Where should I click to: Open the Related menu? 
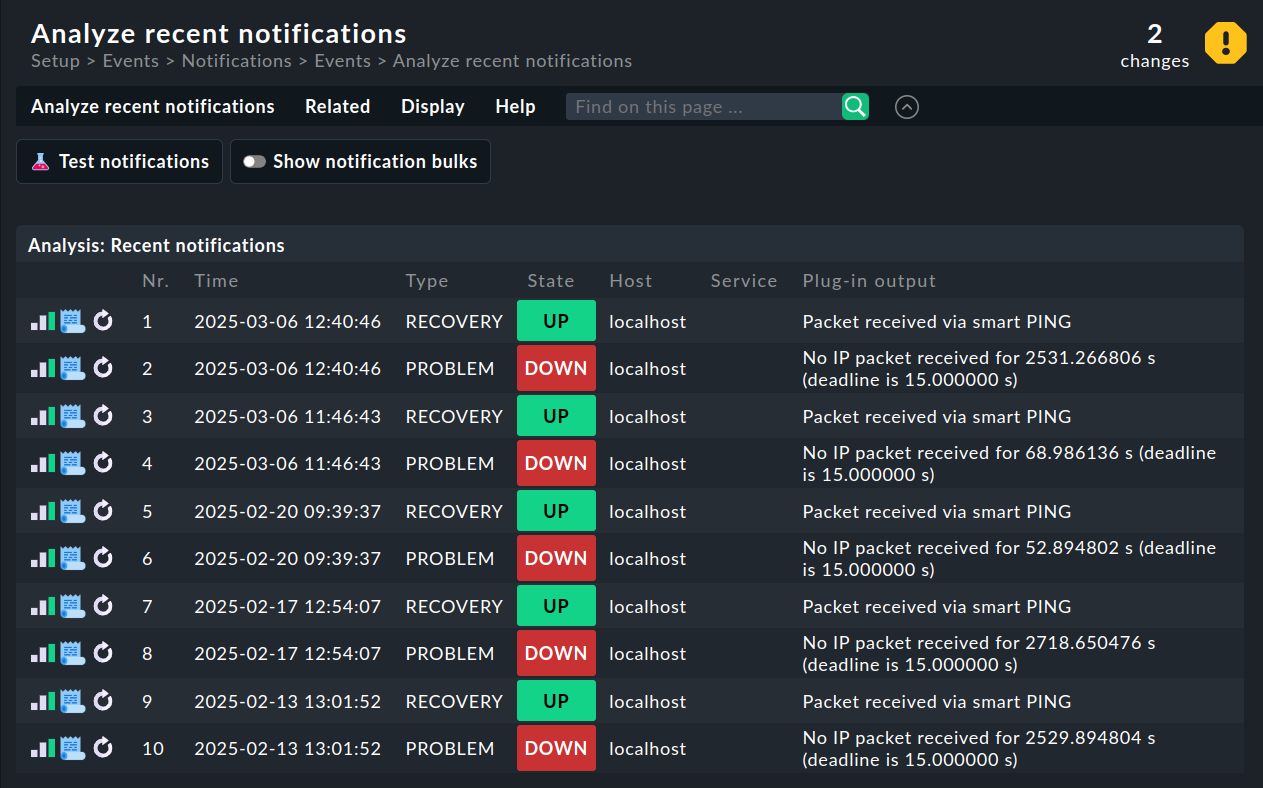(x=337, y=106)
